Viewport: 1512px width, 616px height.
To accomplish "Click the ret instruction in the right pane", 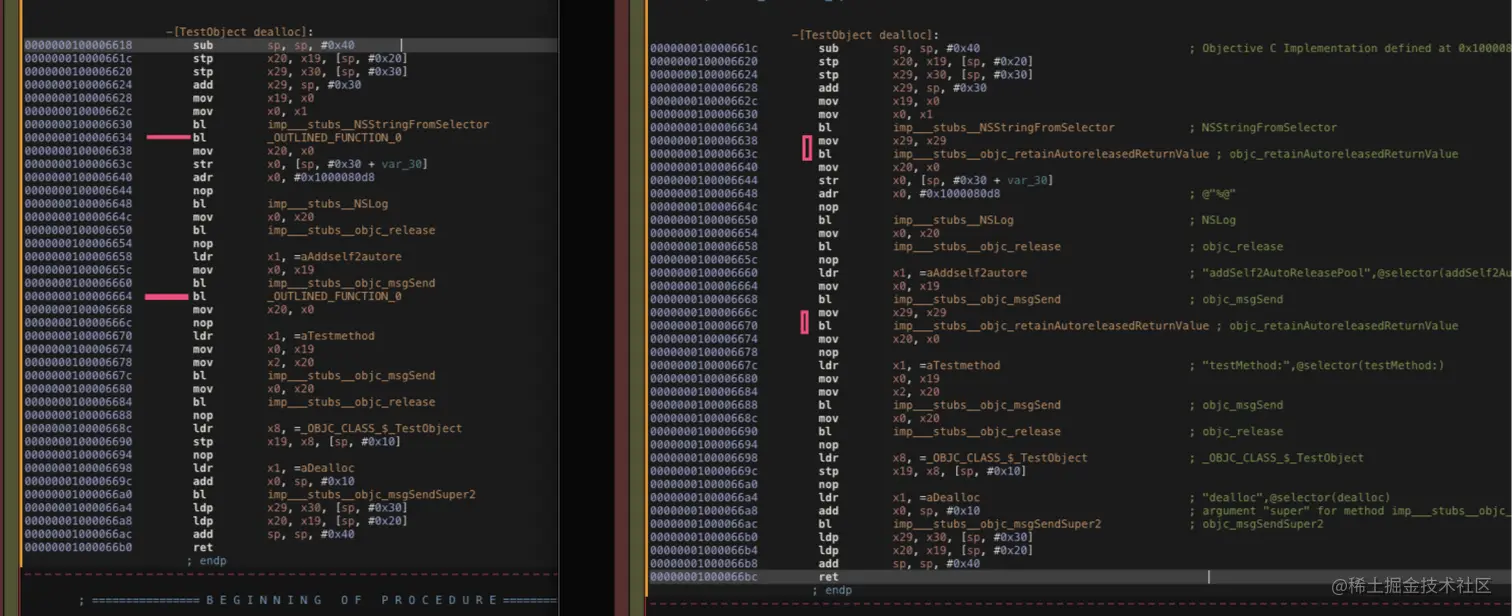I will (x=829, y=577).
